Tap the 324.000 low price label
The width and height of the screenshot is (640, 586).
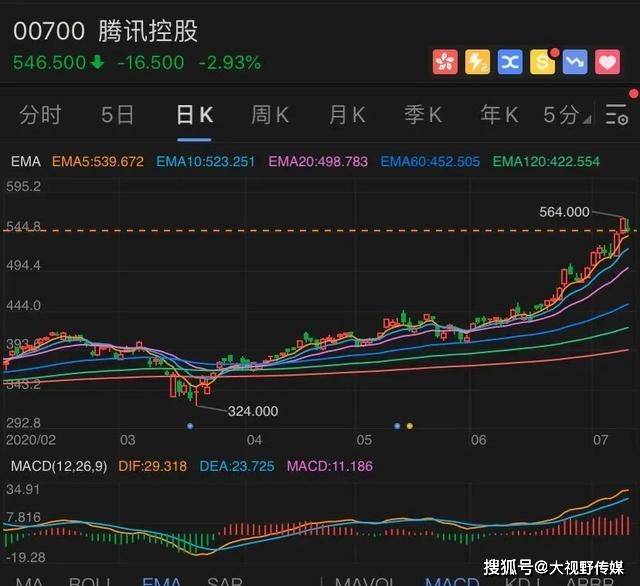point(253,411)
